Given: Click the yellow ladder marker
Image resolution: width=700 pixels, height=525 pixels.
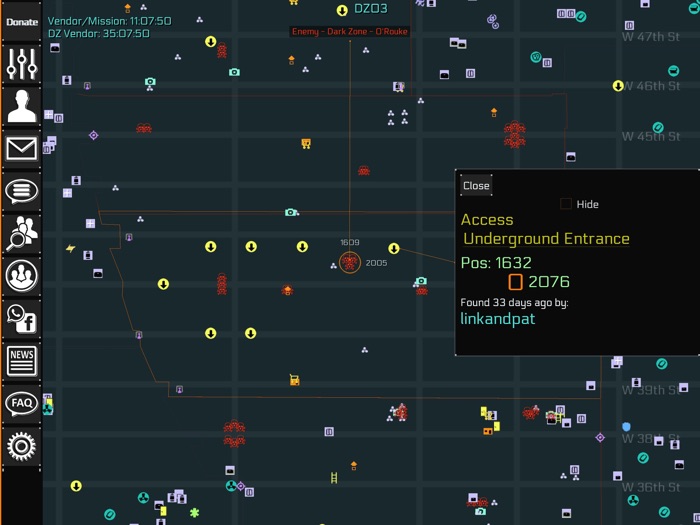Looking at the screenshot, I should pyautogui.click(x=334, y=478).
